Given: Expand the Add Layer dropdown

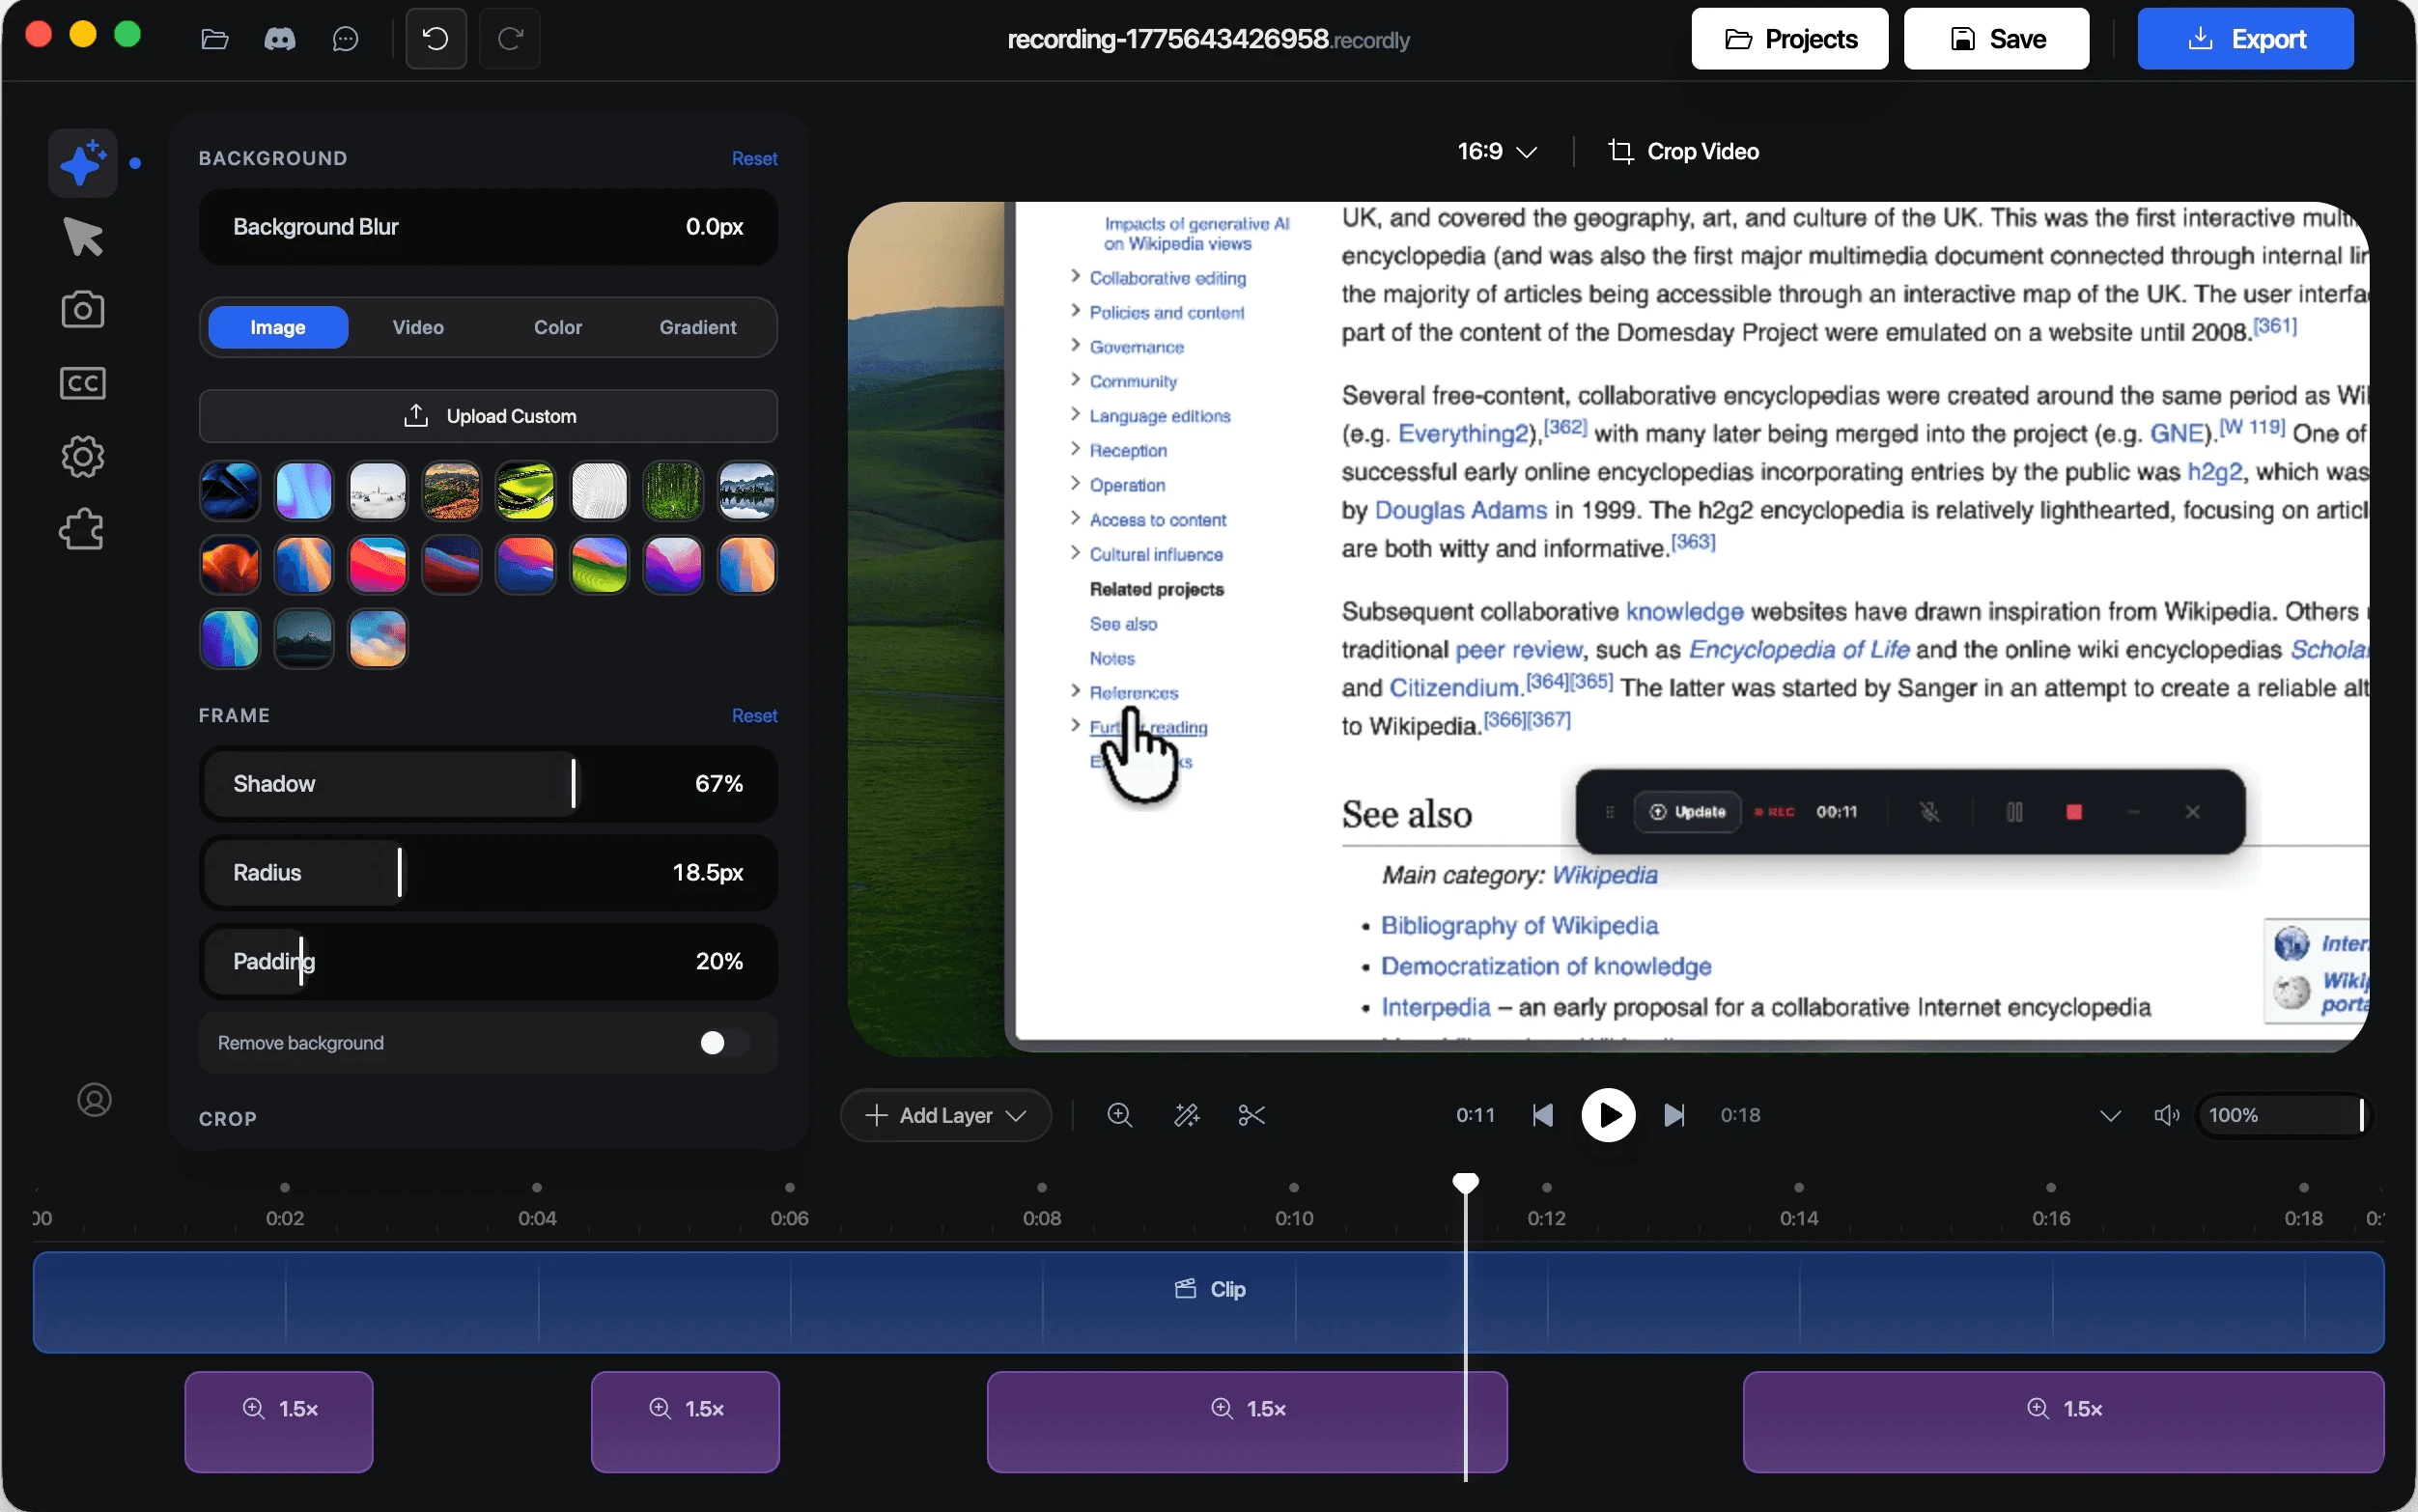Looking at the screenshot, I should [x=945, y=1115].
